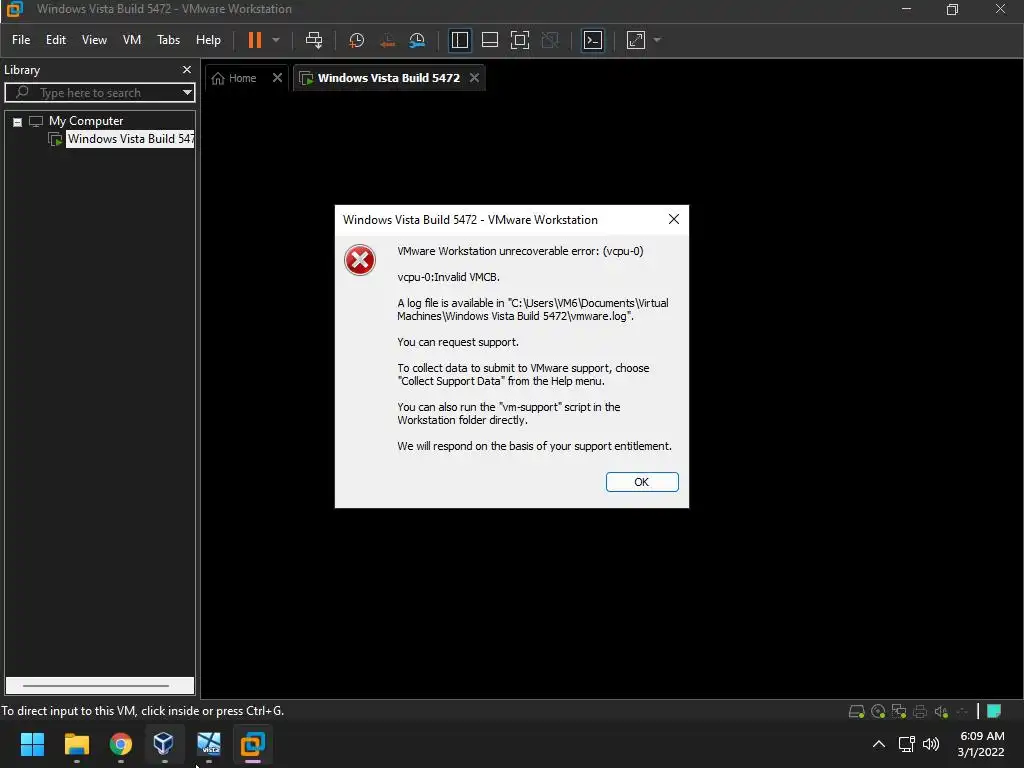
Task: Click the network adapter status icon
Action: click(899, 711)
